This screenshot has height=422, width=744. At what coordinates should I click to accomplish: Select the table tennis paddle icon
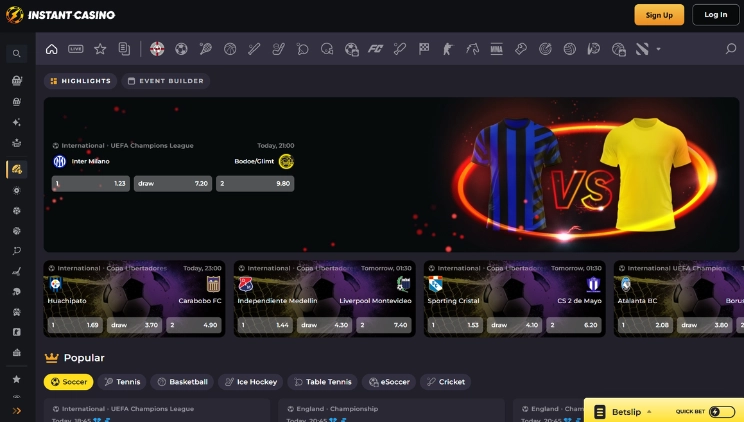click(302, 49)
